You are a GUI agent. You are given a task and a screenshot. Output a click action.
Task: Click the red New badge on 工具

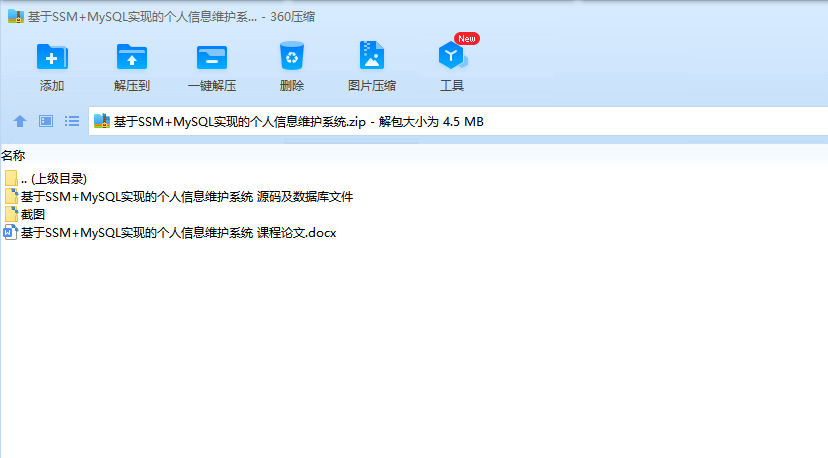[x=467, y=39]
